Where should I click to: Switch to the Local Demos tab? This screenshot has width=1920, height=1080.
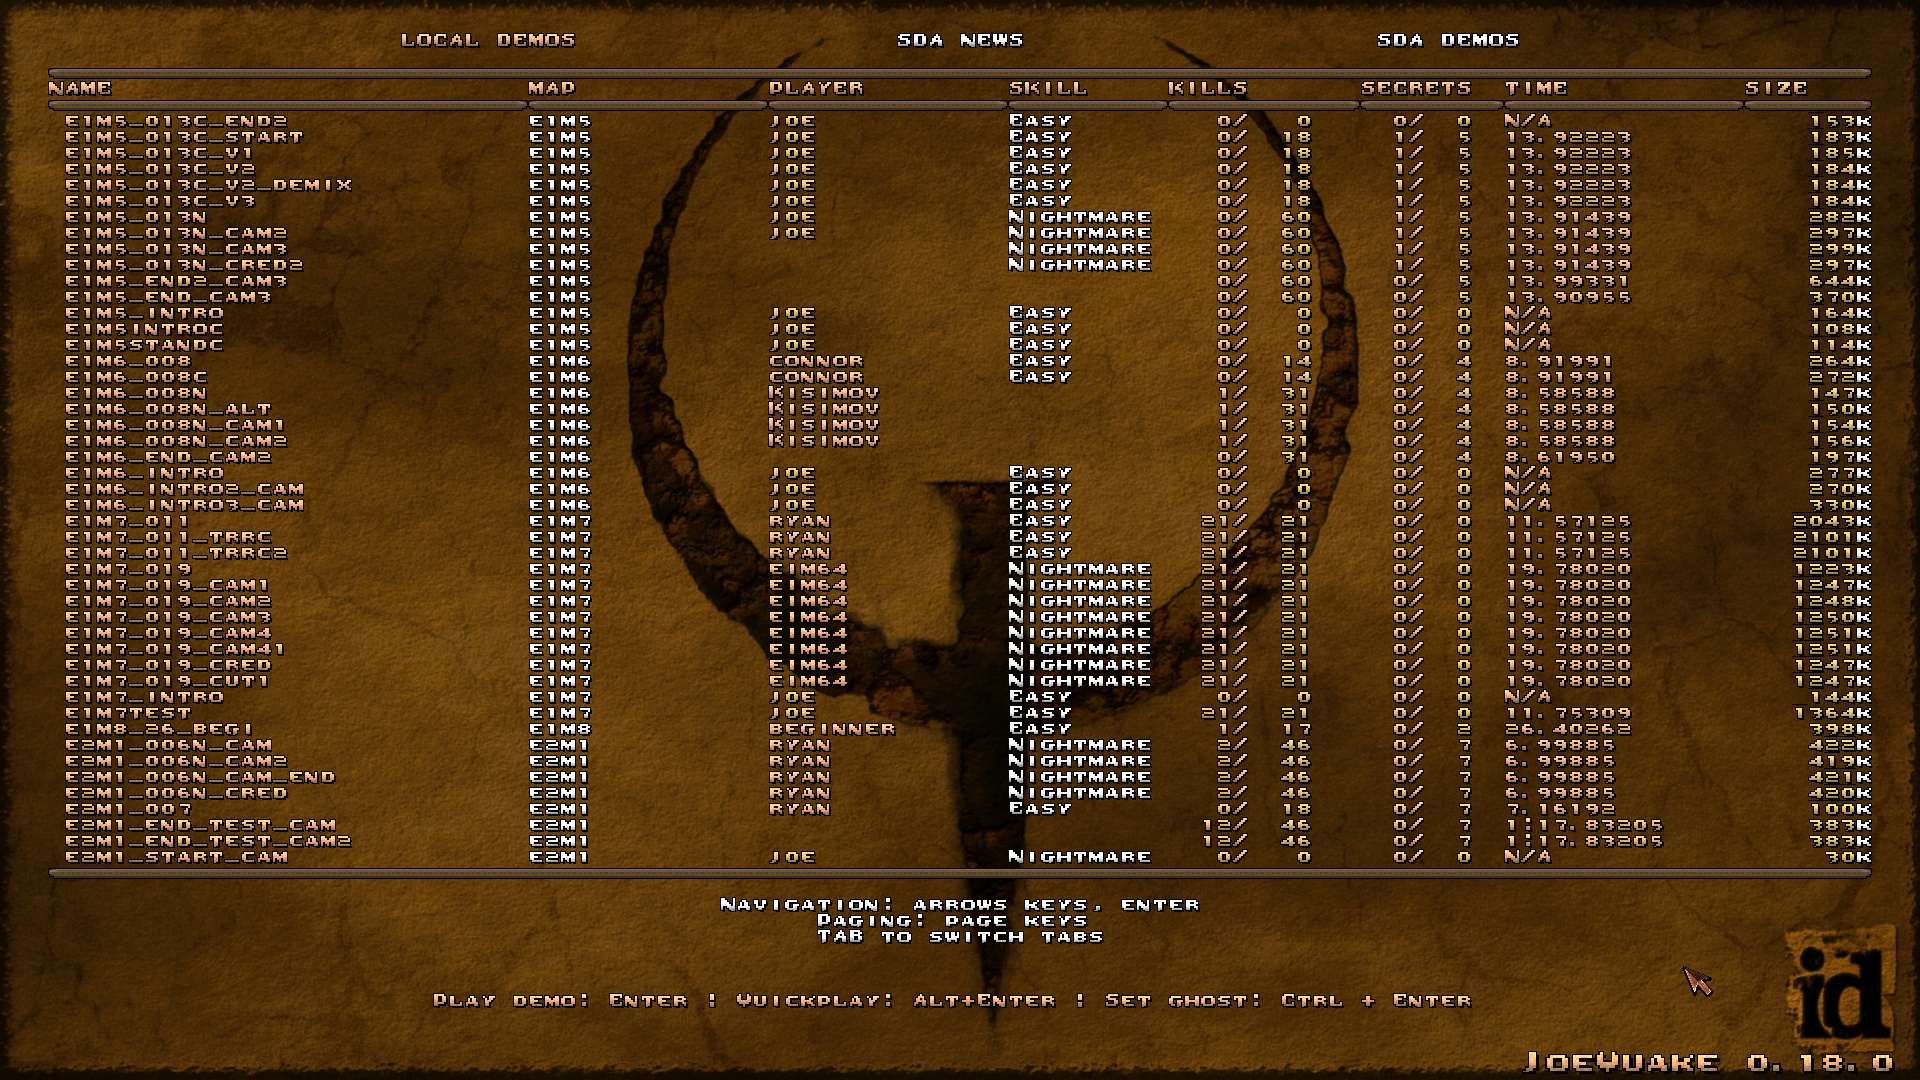pos(488,40)
